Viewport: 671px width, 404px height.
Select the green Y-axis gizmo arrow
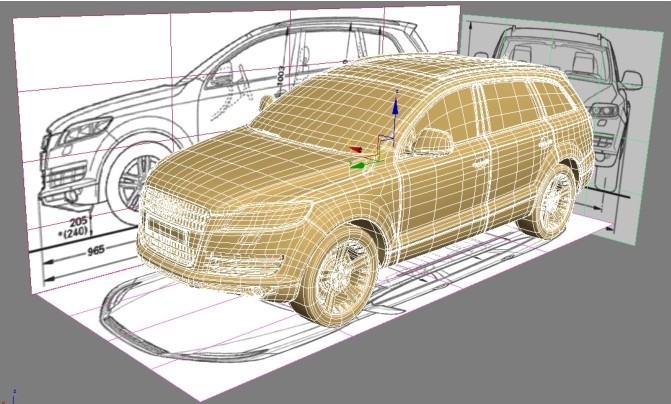(x=357, y=165)
